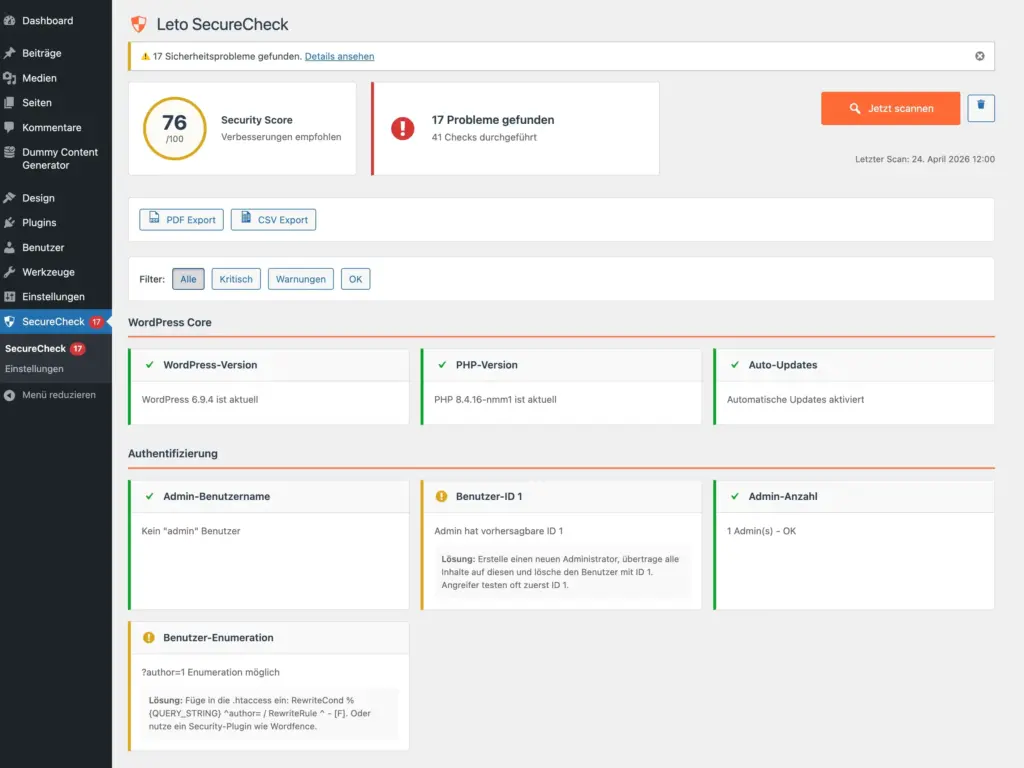Click the Kommentare speech bubble icon
1024x768 pixels.
click(9, 127)
